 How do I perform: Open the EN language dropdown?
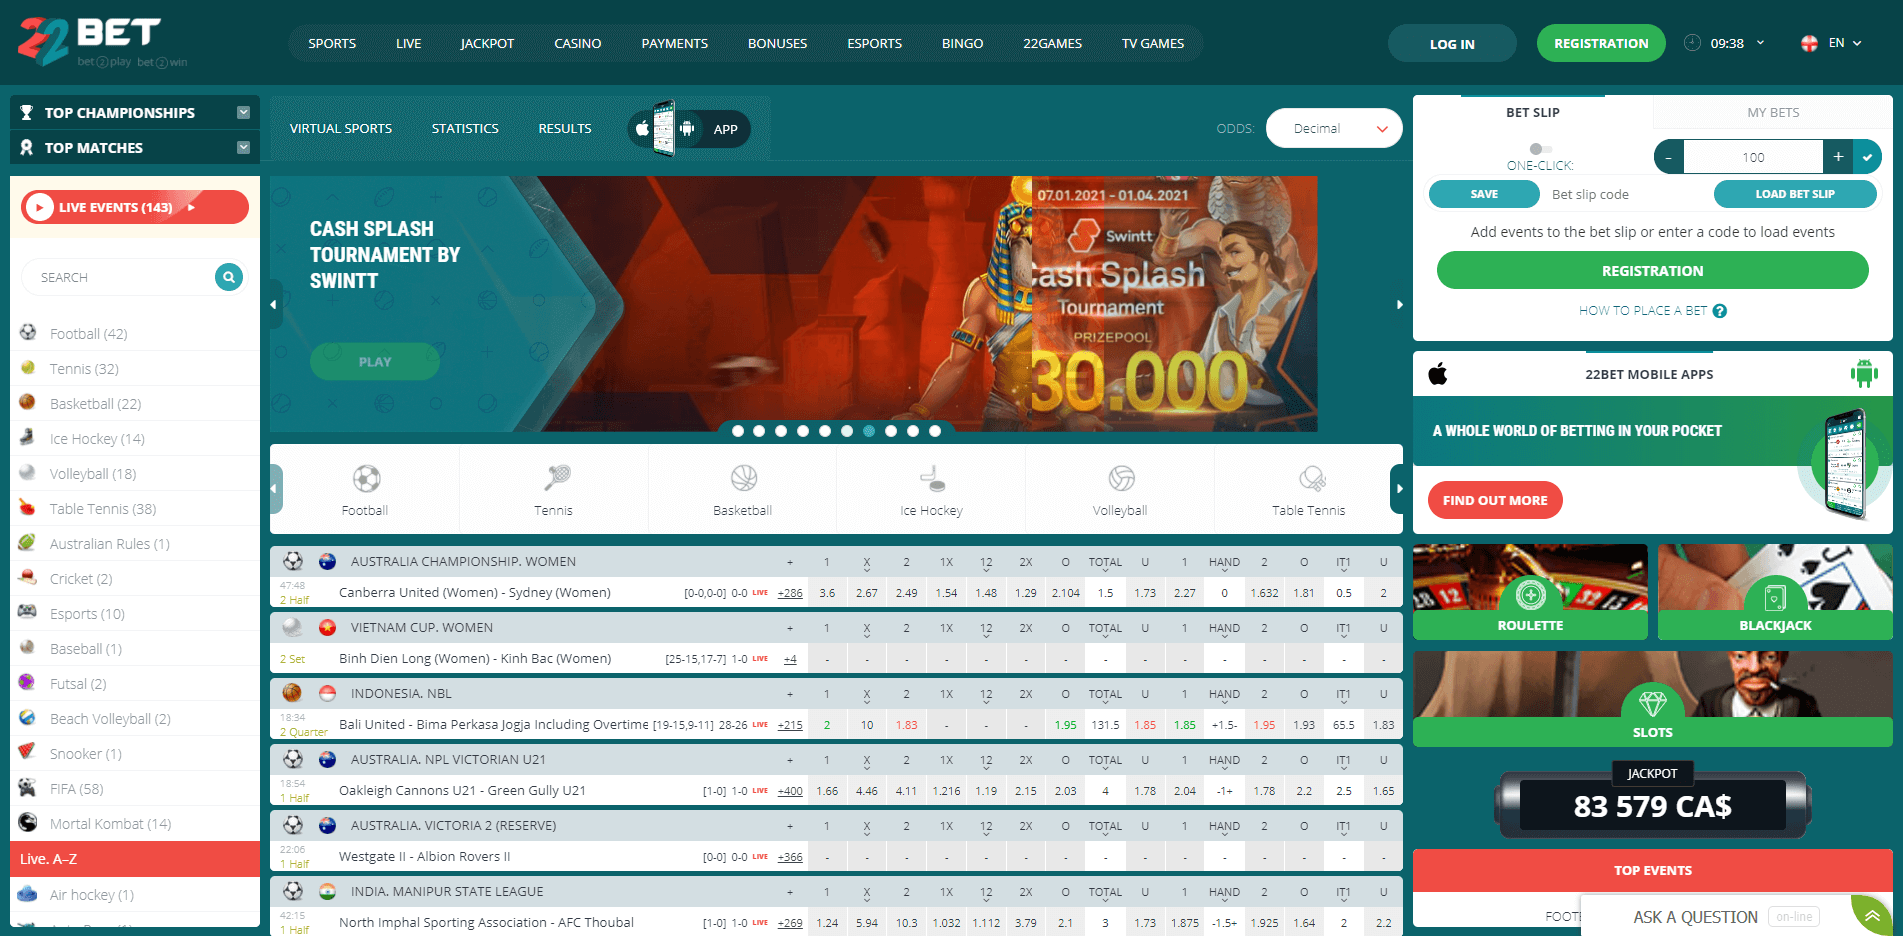(1836, 43)
